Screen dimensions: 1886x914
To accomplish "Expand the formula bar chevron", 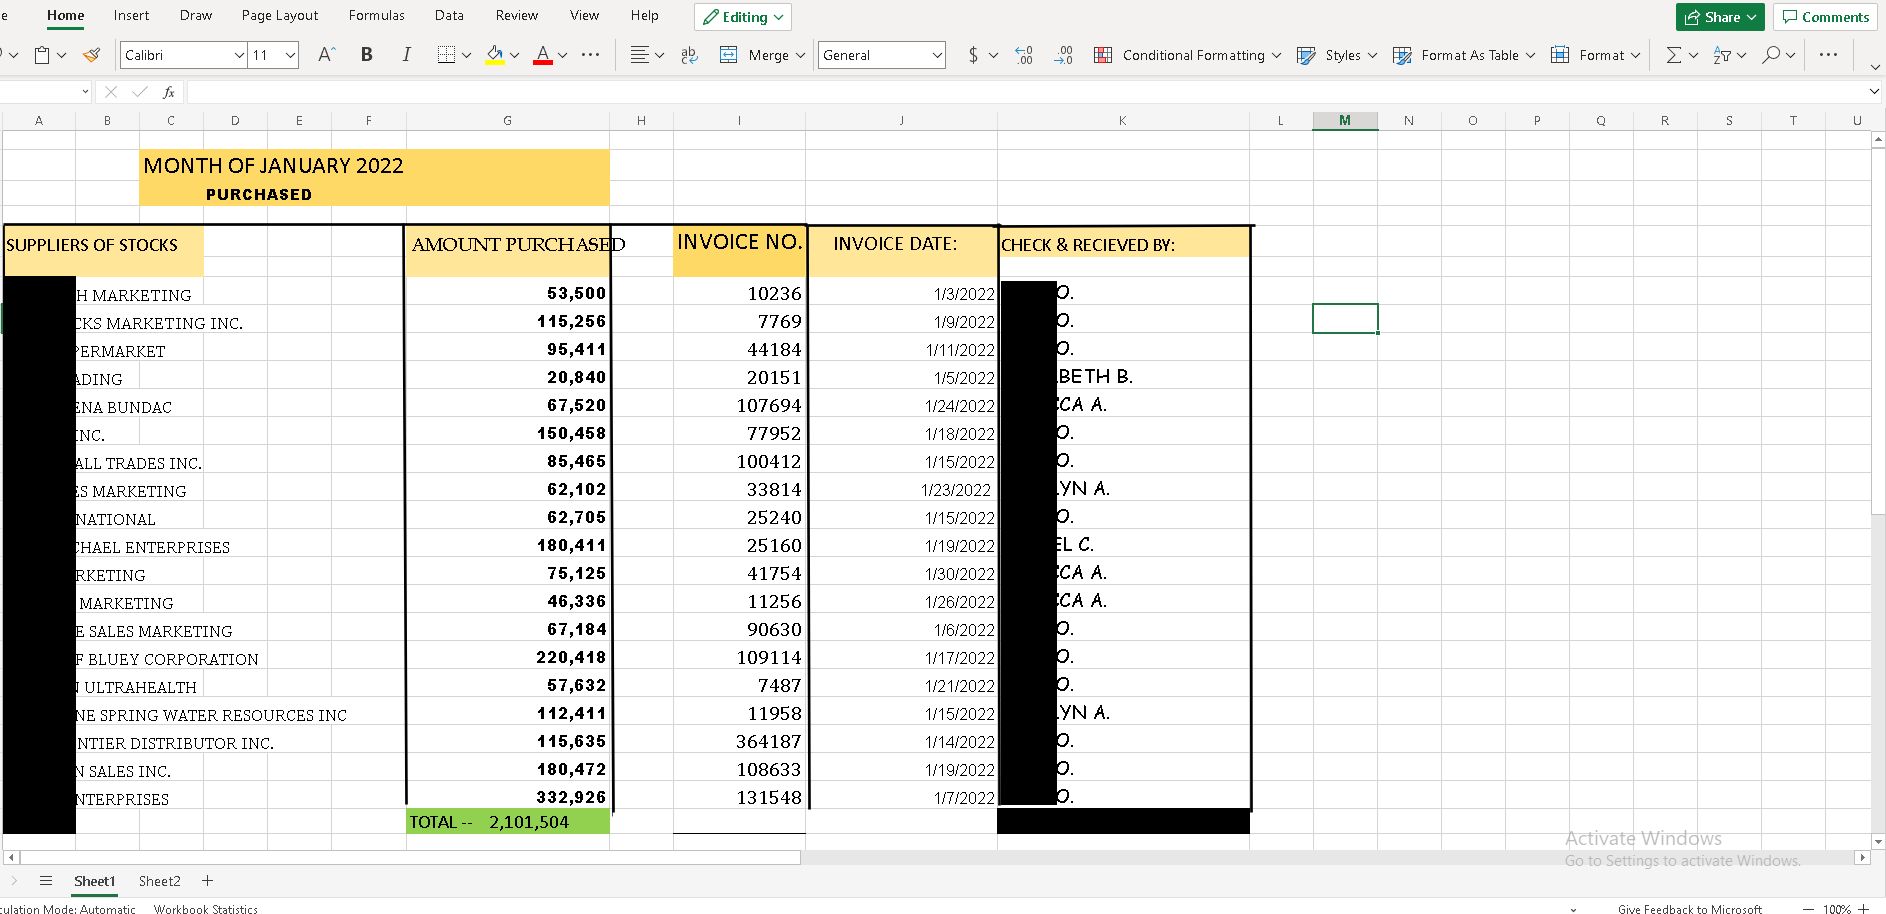I will click(1874, 92).
